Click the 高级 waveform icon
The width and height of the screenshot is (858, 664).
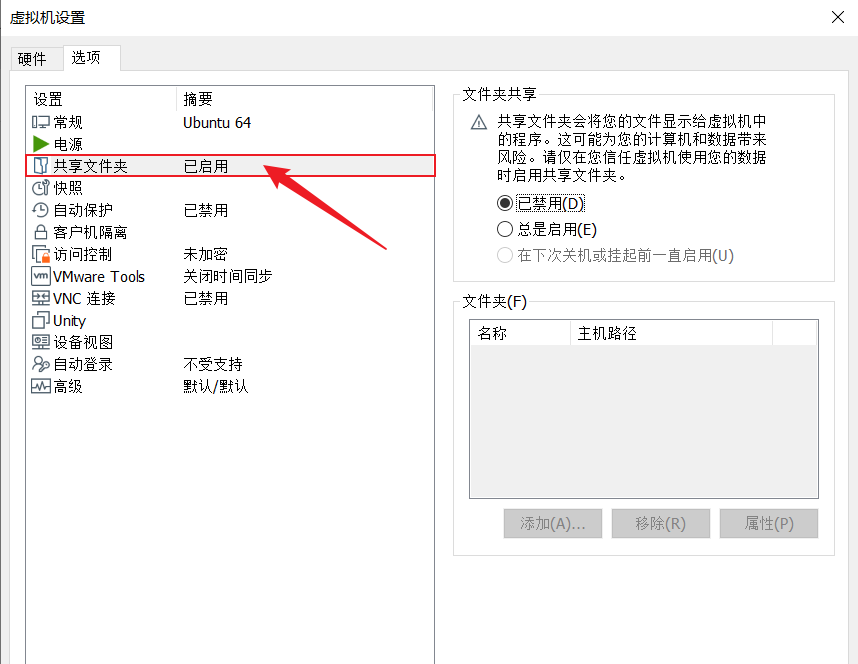pyautogui.click(x=41, y=386)
